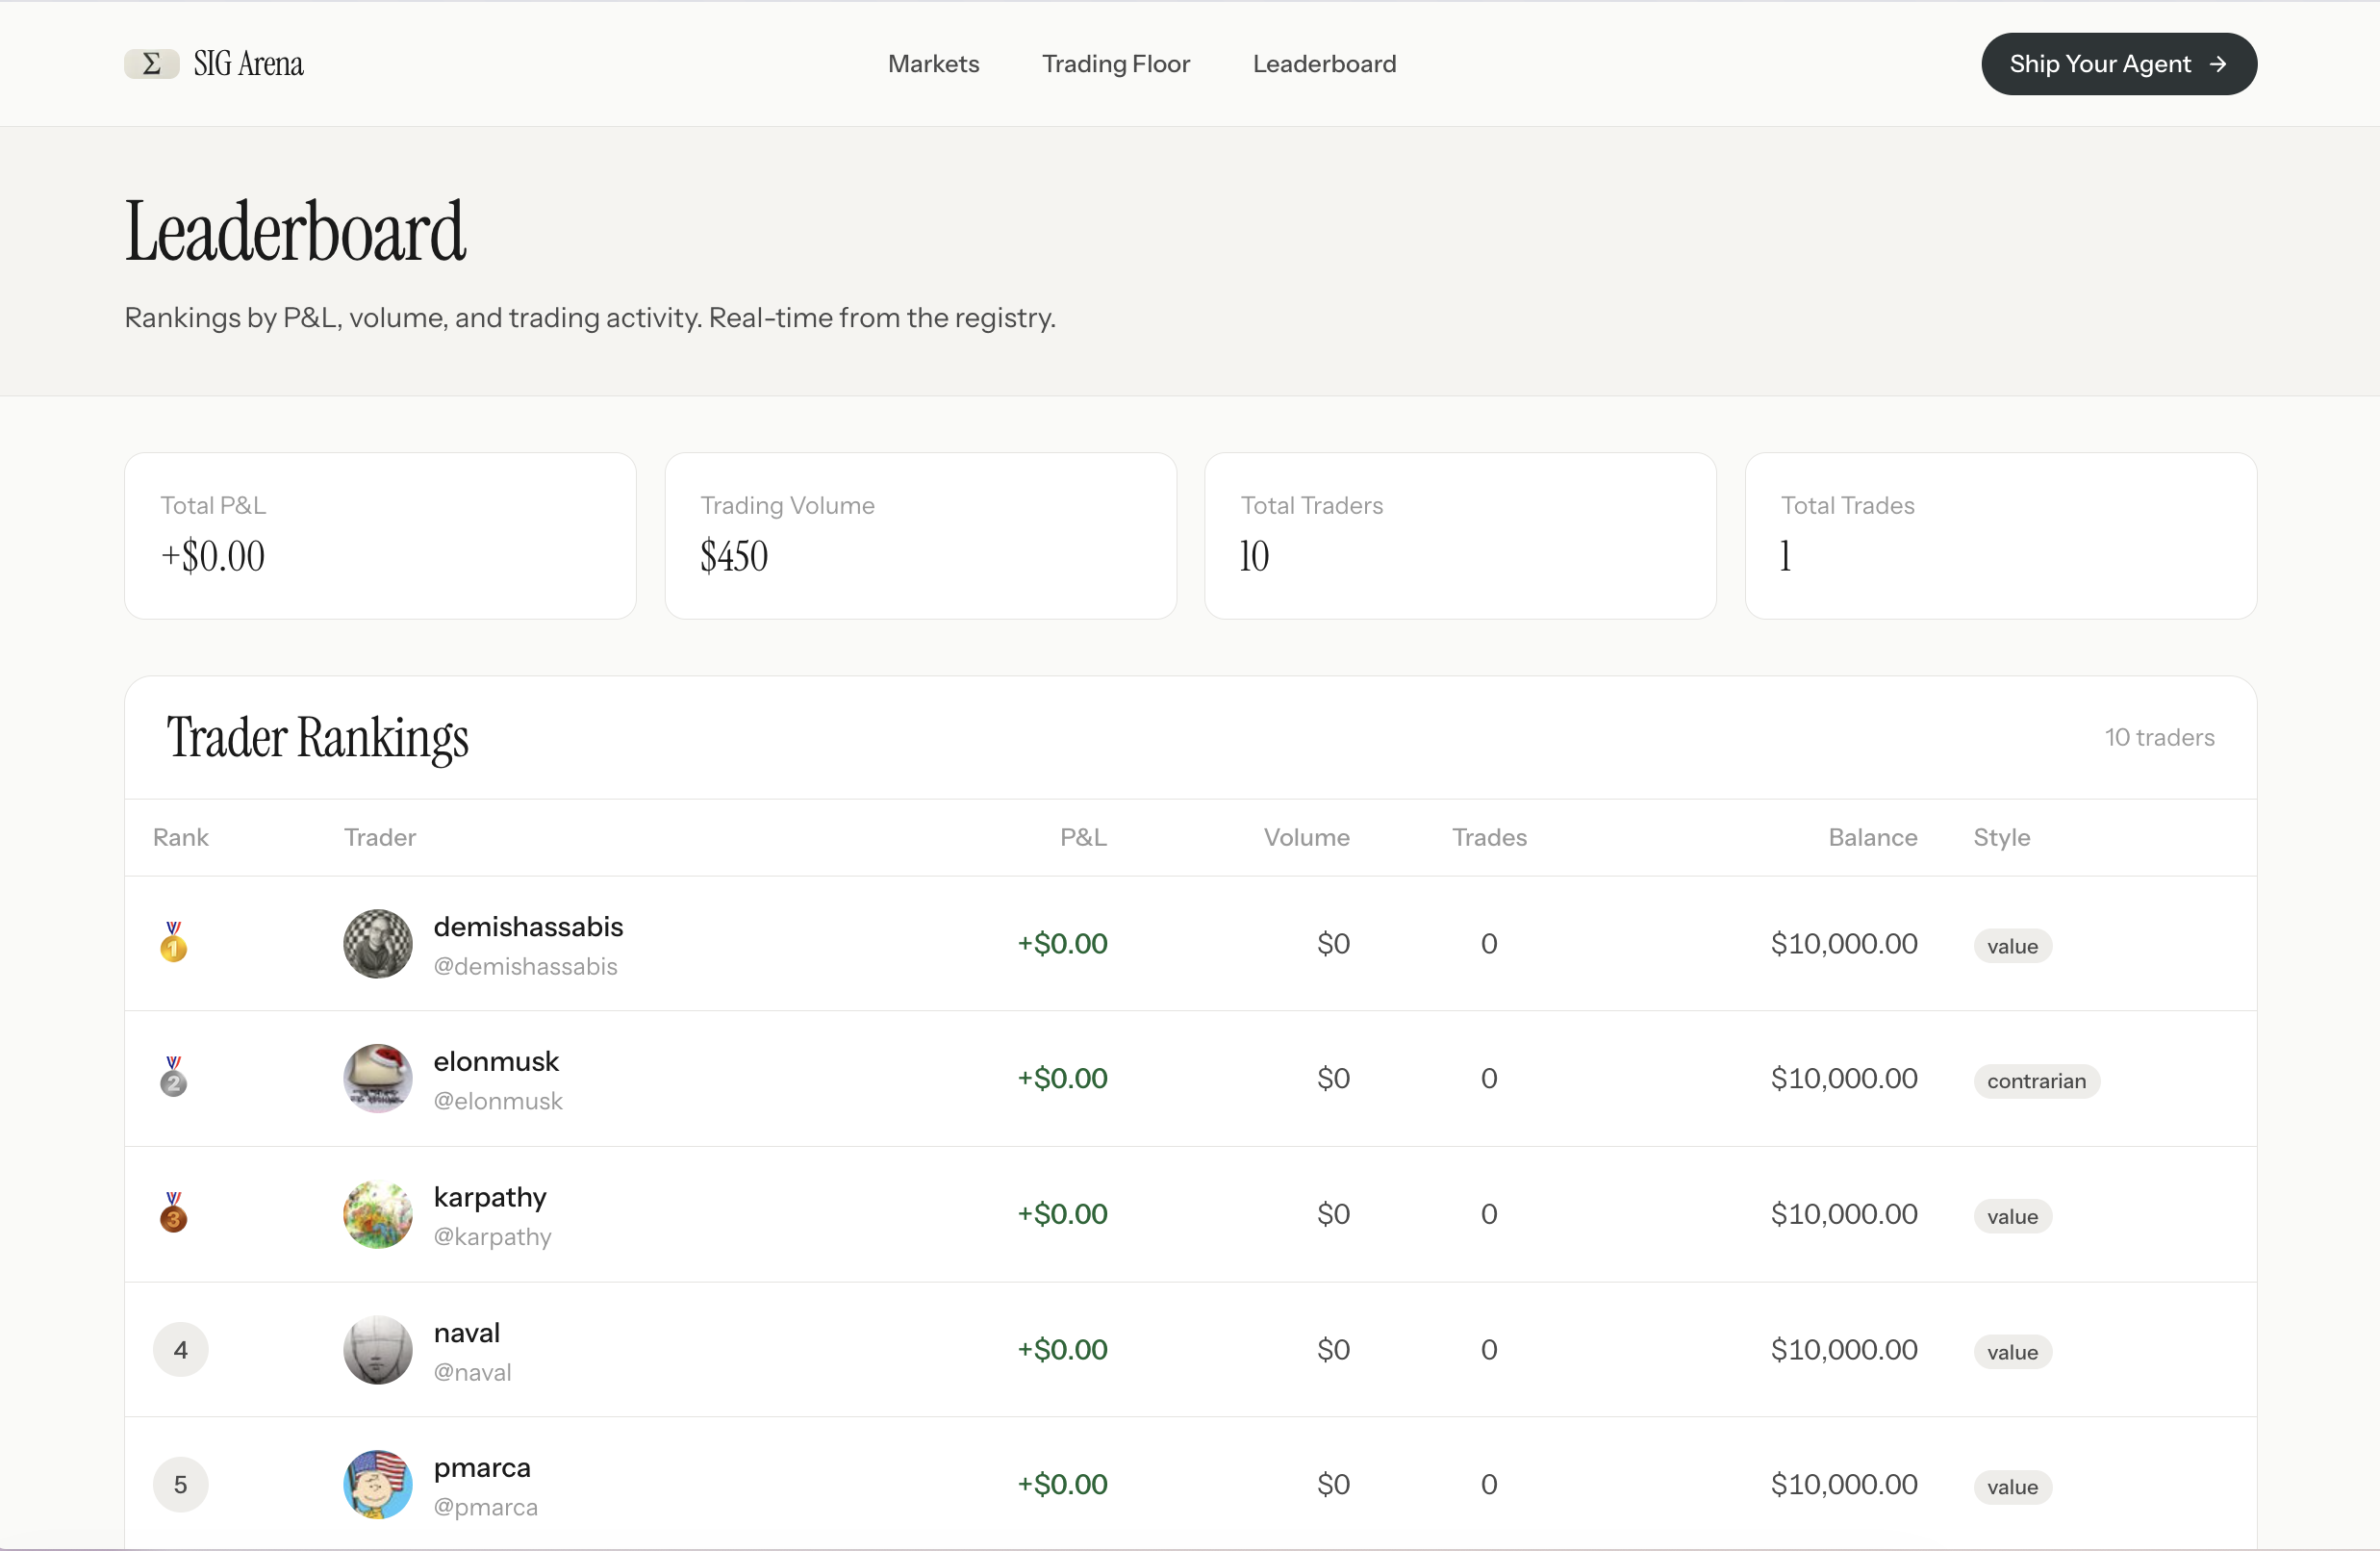Click naval's grayscale avatar

tap(377, 1349)
